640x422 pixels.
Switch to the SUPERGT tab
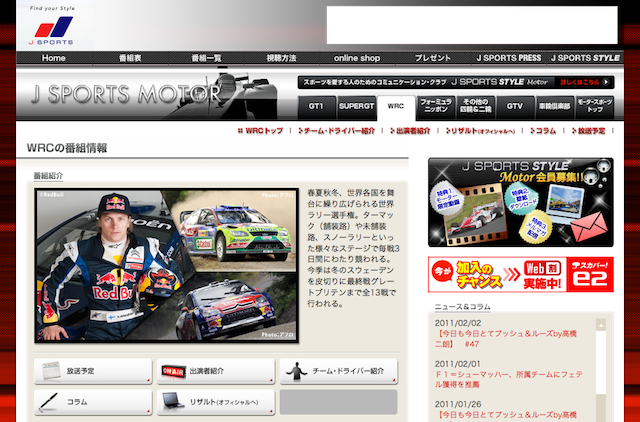point(355,105)
